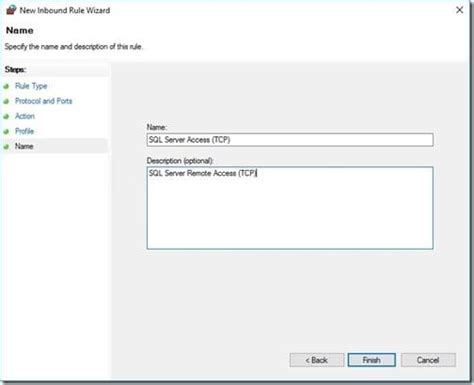Close the wizard window with X
The width and height of the screenshot is (474, 385).
tap(460, 10)
